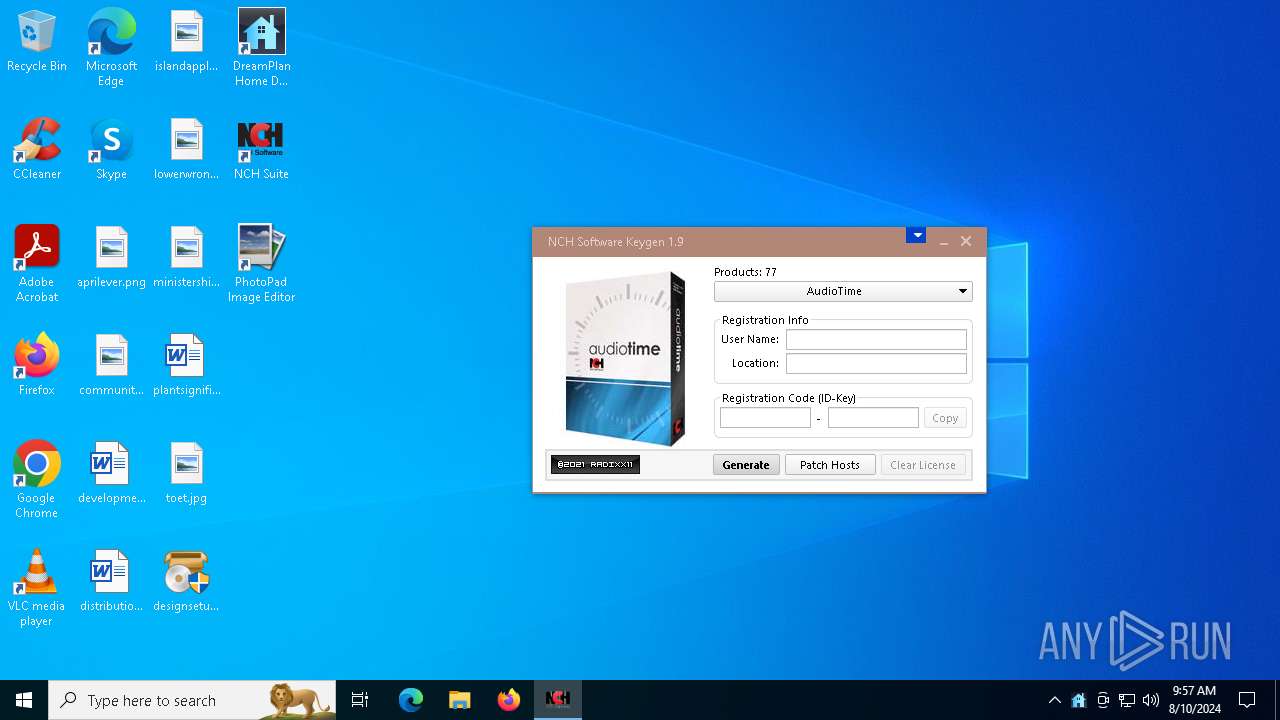The height and width of the screenshot is (720, 1280).
Task: Click the network icon in system tray
Action: tap(1127, 700)
